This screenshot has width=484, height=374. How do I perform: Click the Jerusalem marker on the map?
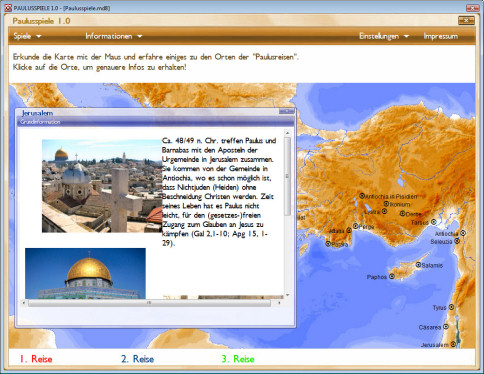point(453,344)
